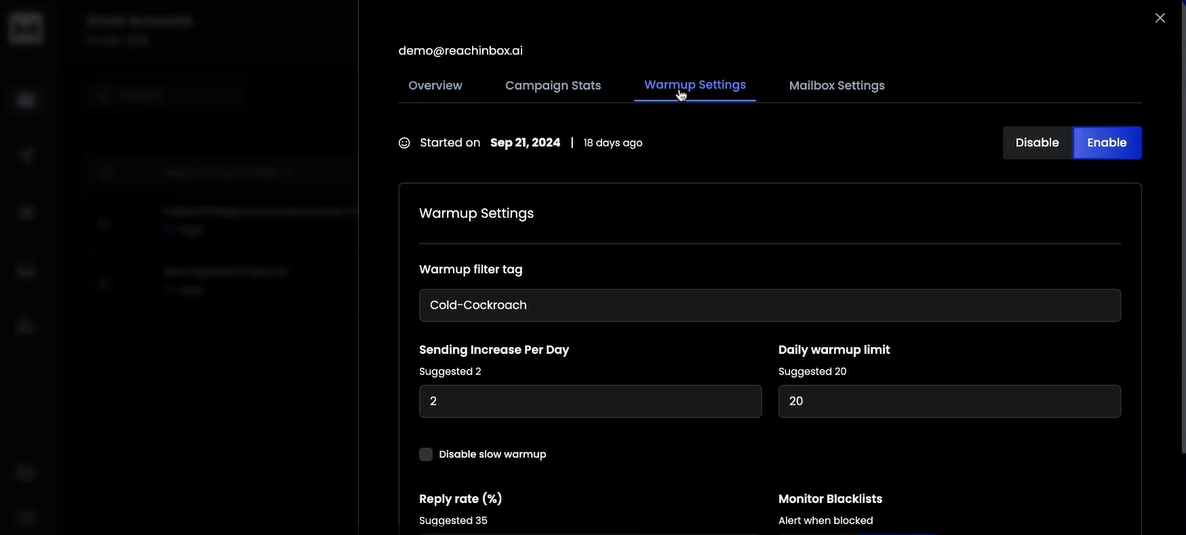Click the "Suggested 20" hint text

click(x=812, y=372)
